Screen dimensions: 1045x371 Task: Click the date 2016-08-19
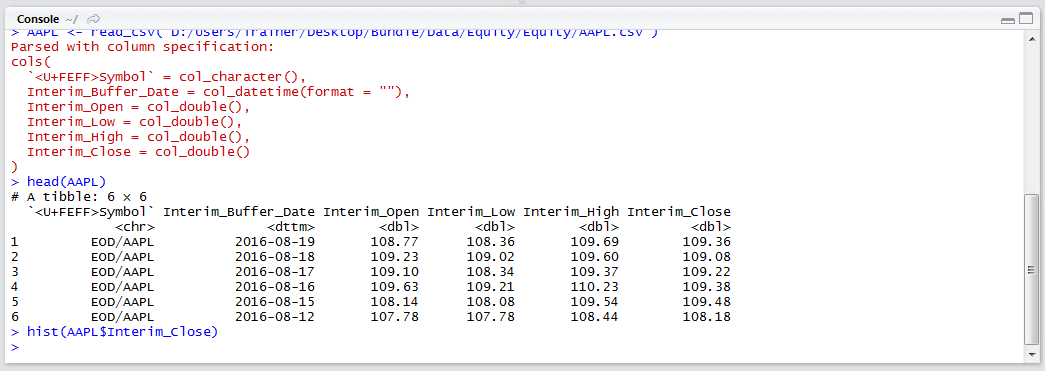coord(275,241)
